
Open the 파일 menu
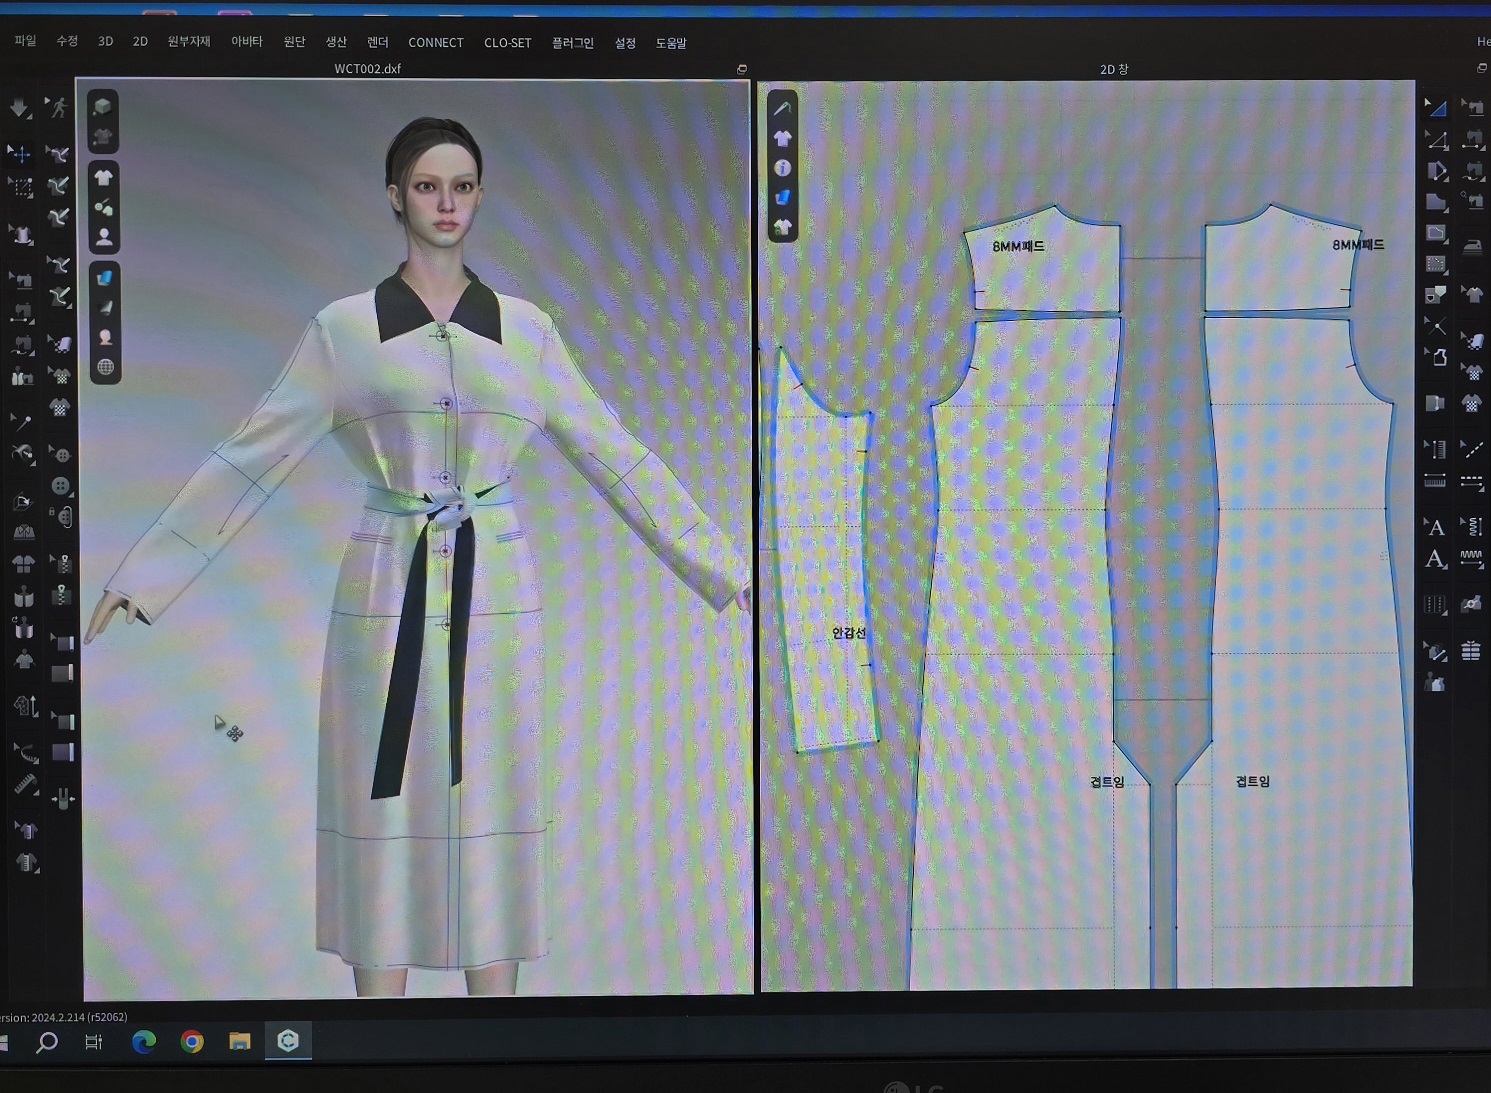tap(25, 41)
